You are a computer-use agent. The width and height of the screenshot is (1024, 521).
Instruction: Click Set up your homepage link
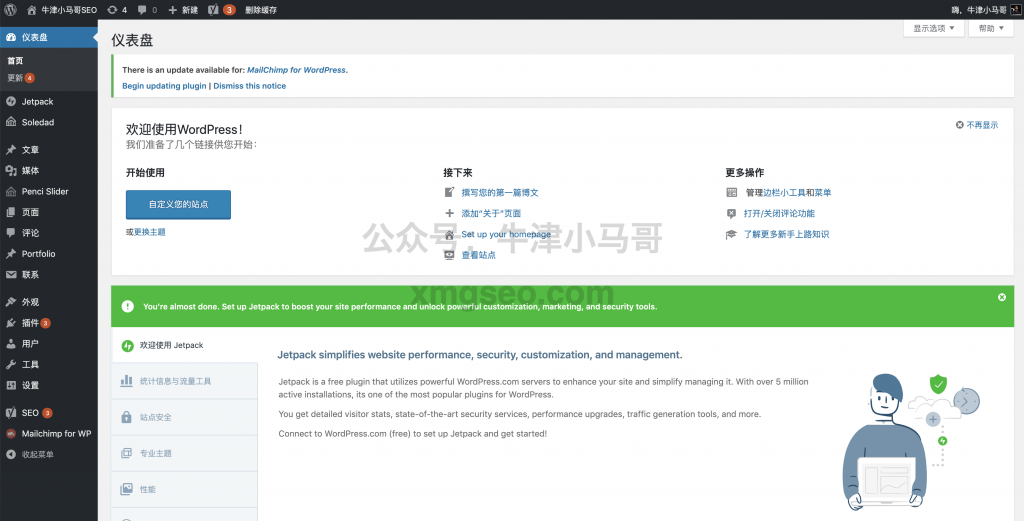506,234
